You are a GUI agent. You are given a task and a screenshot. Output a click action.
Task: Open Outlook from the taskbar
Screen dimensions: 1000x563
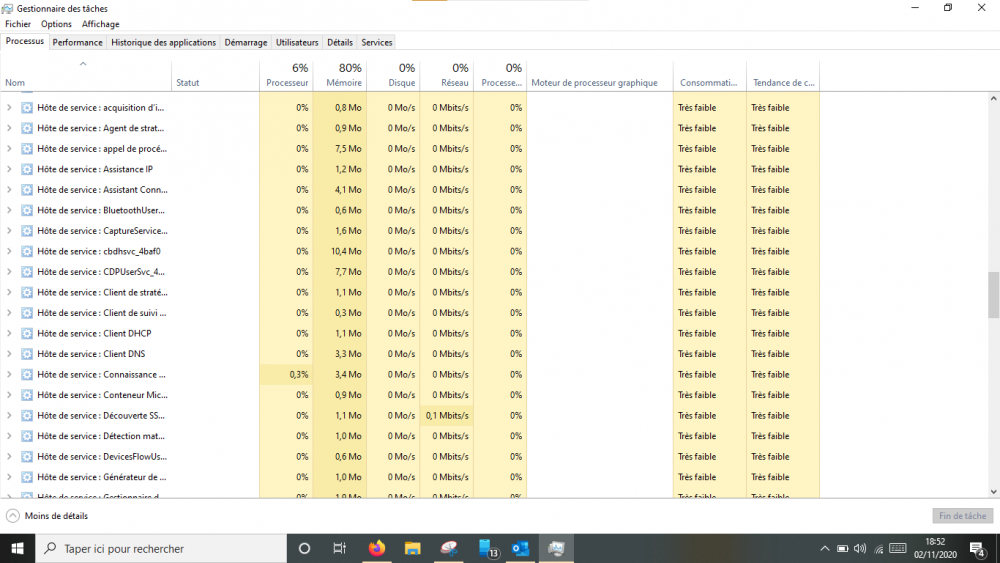520,548
